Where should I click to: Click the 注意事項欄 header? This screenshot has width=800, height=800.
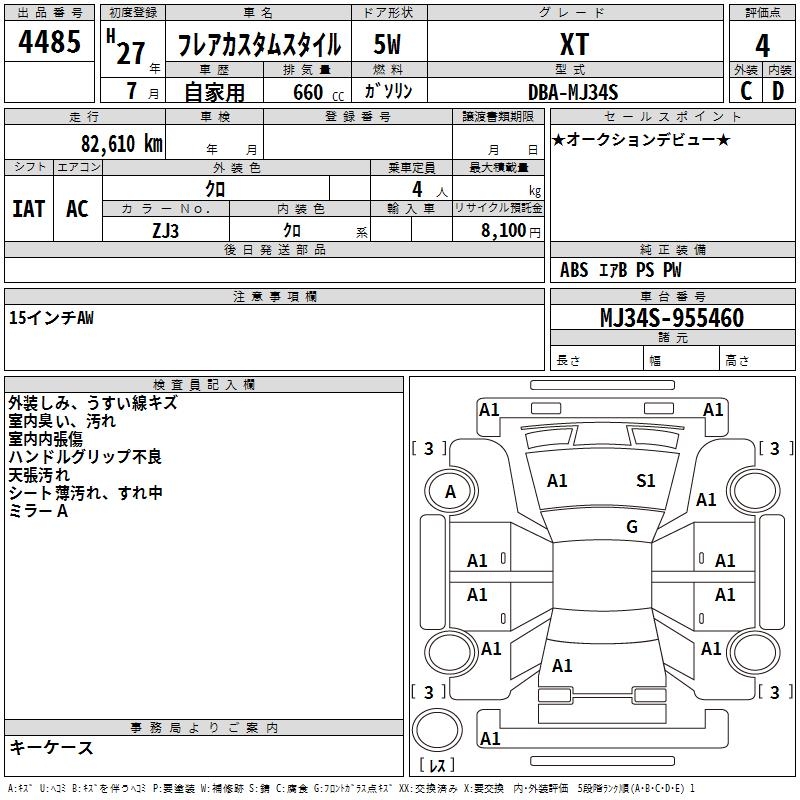tap(274, 296)
